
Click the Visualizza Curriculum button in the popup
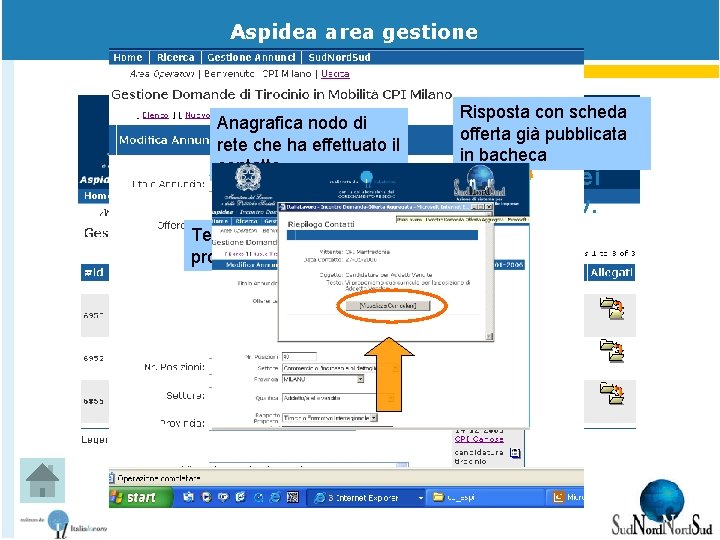(x=388, y=306)
